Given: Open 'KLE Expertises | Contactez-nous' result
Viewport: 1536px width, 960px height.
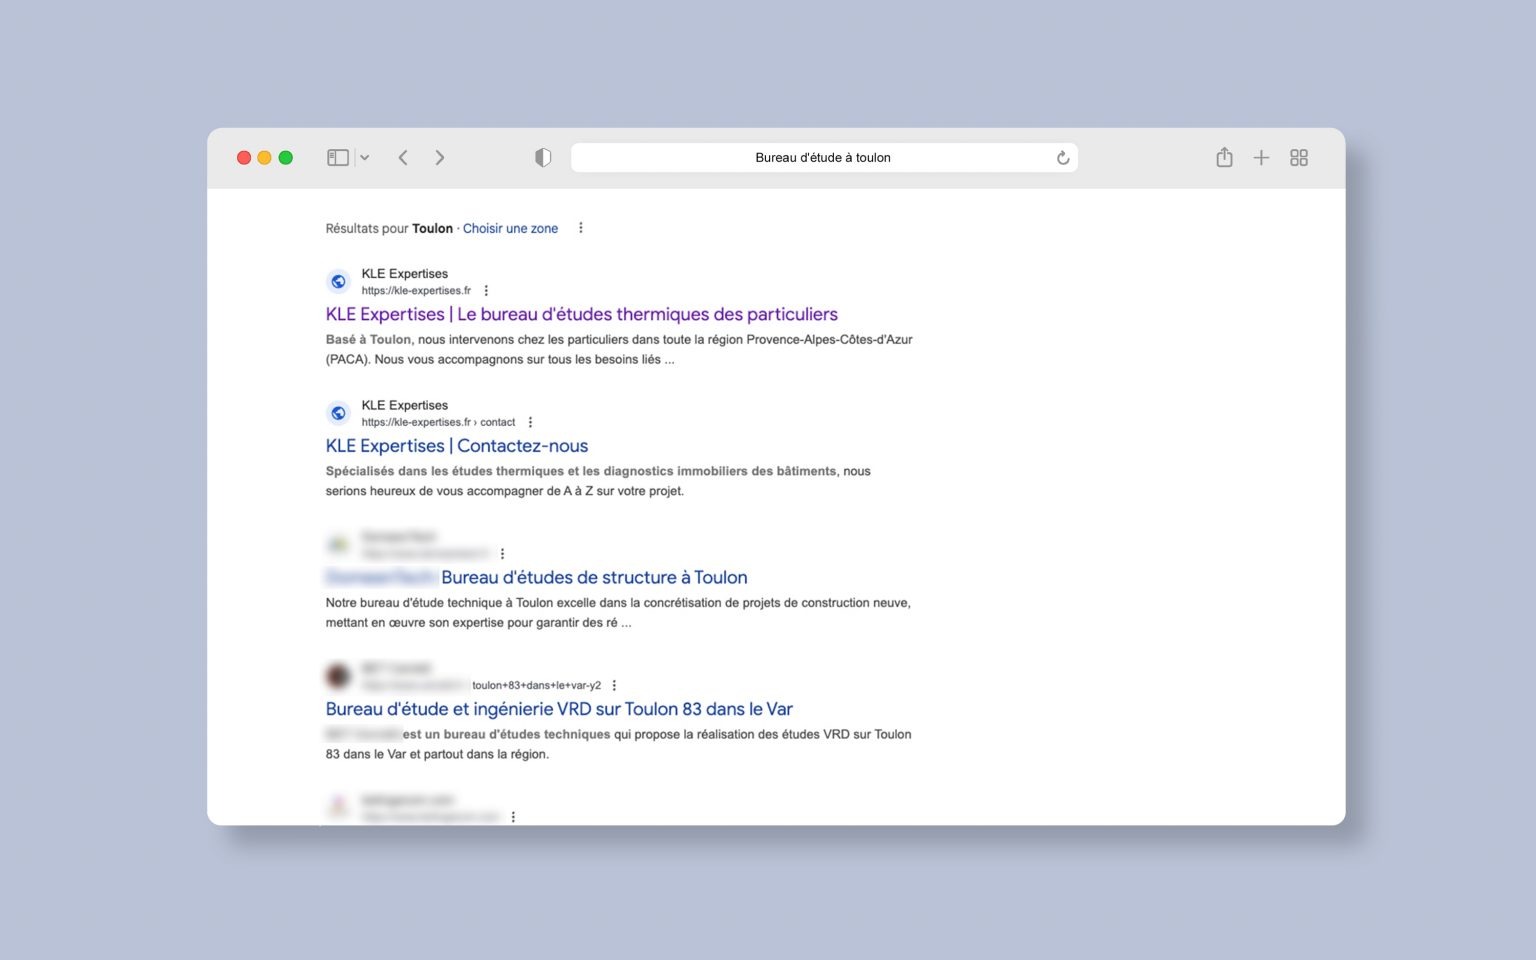Looking at the screenshot, I should [x=456, y=446].
